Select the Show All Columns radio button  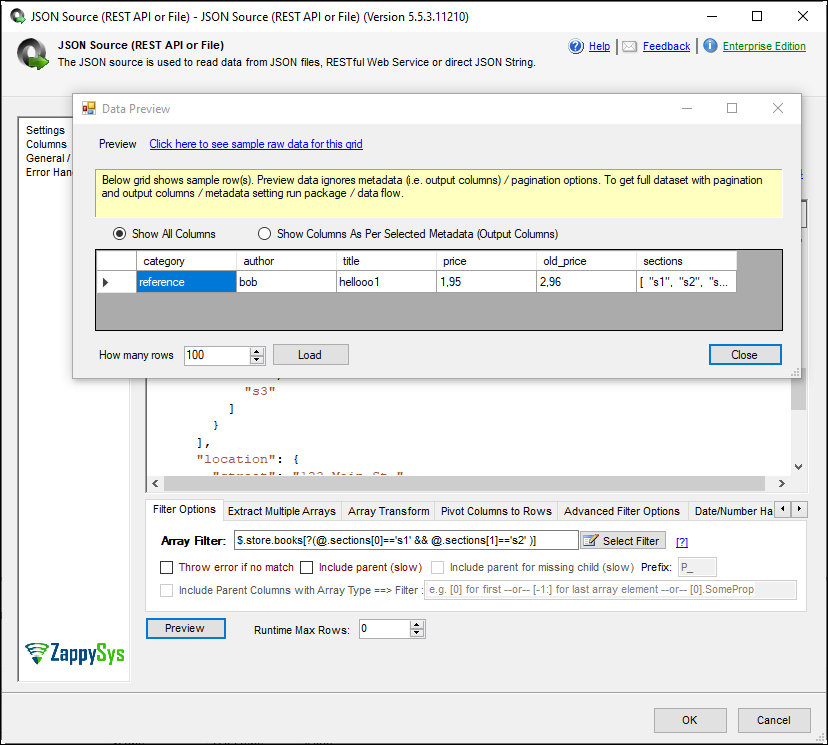(119, 233)
